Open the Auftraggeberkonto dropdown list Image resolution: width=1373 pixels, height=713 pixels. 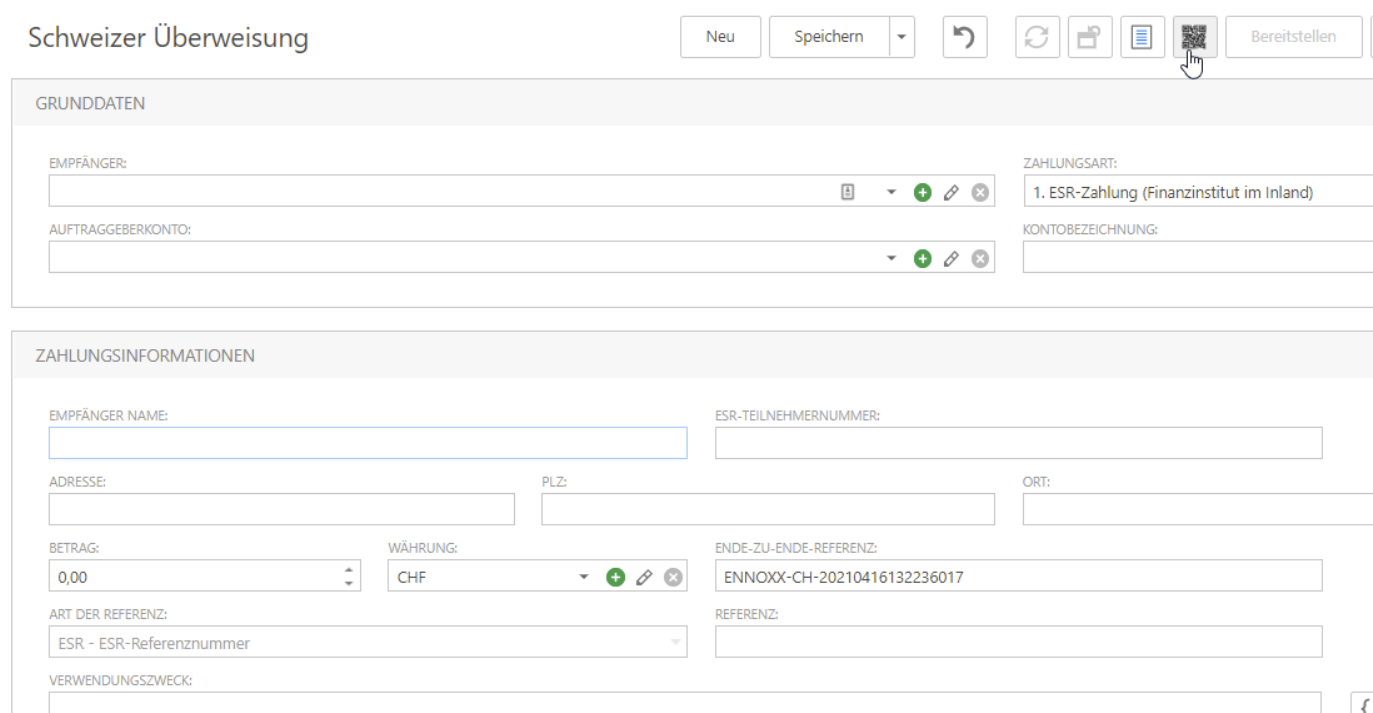[892, 258]
